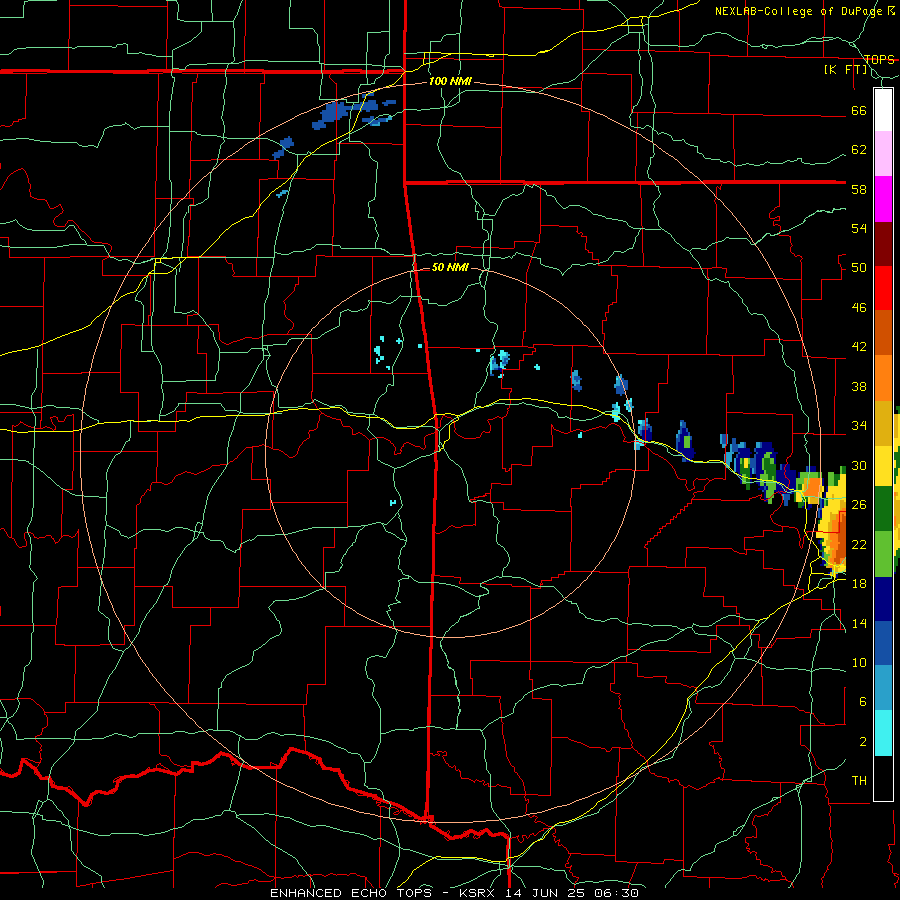Click the legend value 54

click(x=859, y=228)
